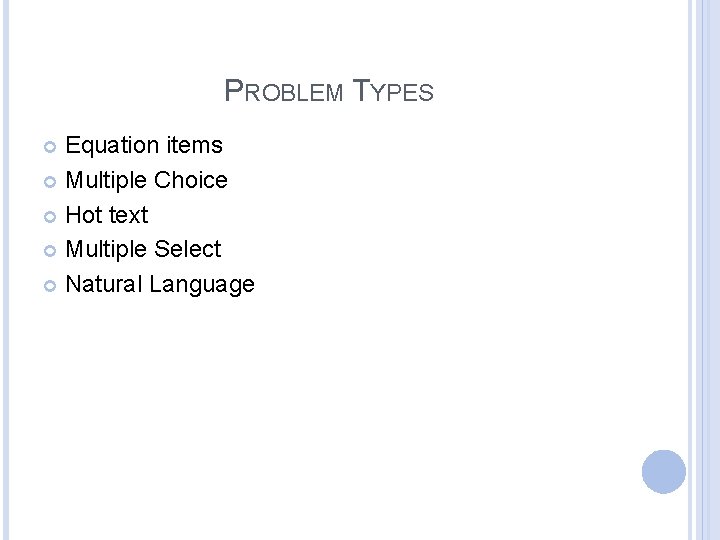Screen dimensions: 720x540
Task: Click the large blue circle decoration
Action: click(664, 472)
